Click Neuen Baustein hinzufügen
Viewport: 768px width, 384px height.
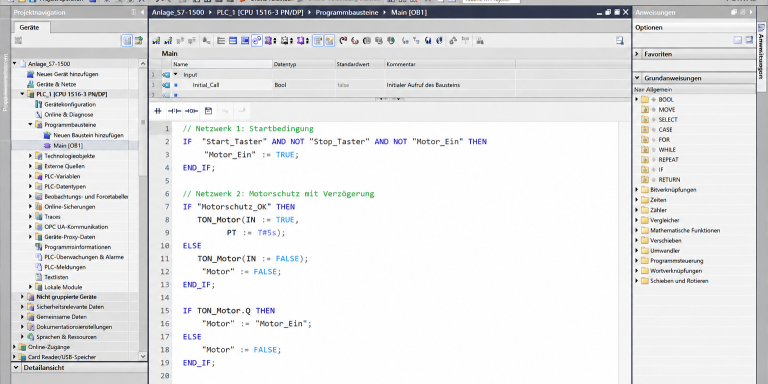click(89, 135)
